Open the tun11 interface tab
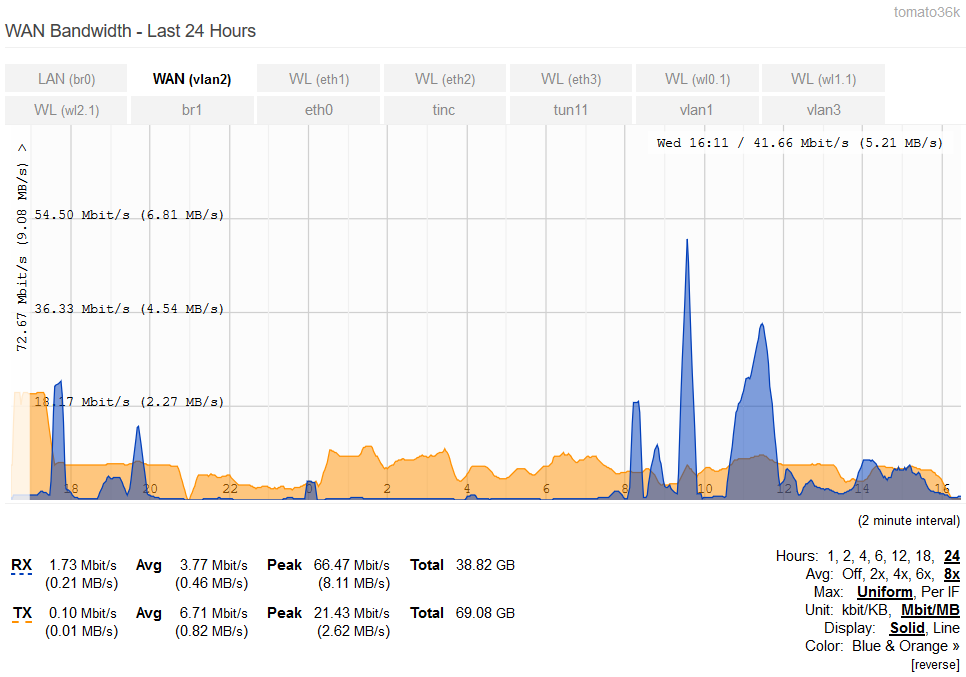The width and height of the screenshot is (966, 677). pos(570,110)
